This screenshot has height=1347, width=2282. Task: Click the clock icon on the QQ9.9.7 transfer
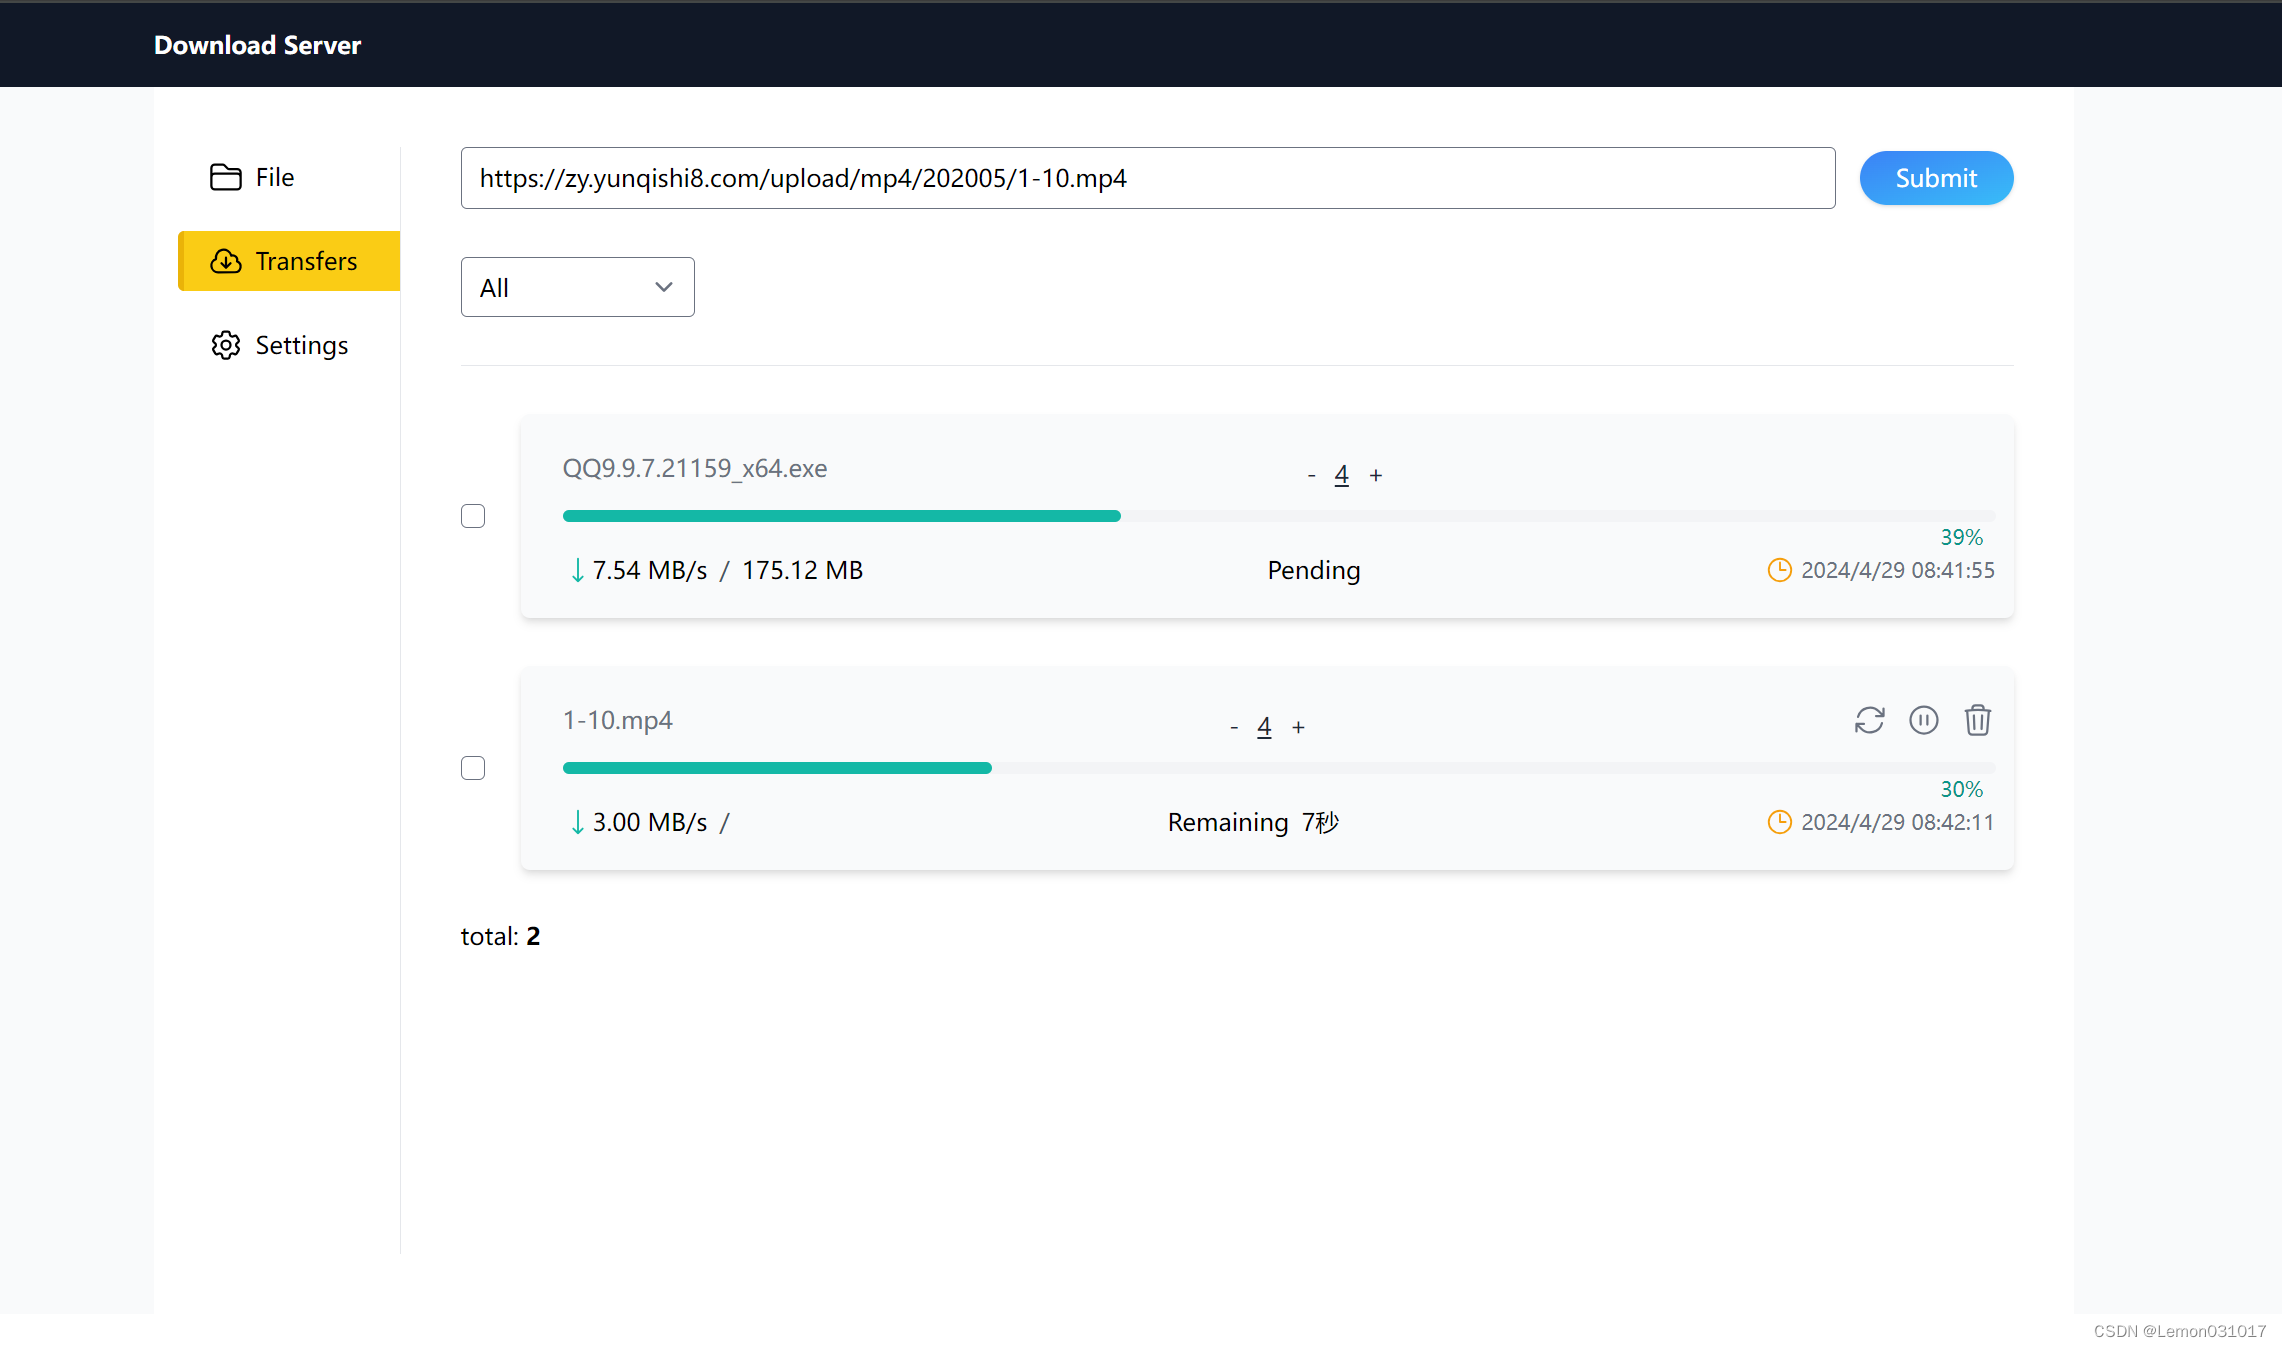1779,570
